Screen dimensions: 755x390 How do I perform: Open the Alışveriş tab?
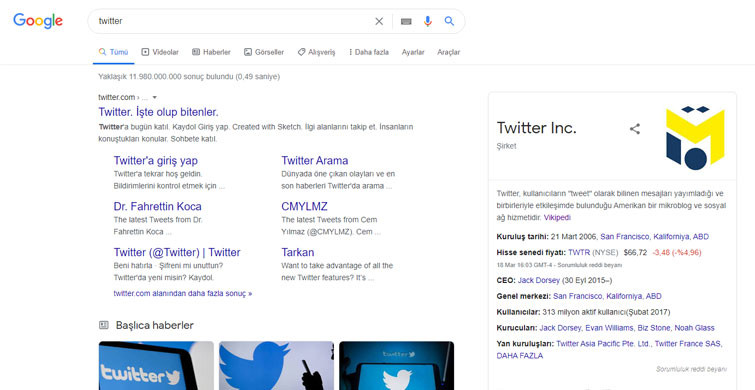click(x=316, y=52)
